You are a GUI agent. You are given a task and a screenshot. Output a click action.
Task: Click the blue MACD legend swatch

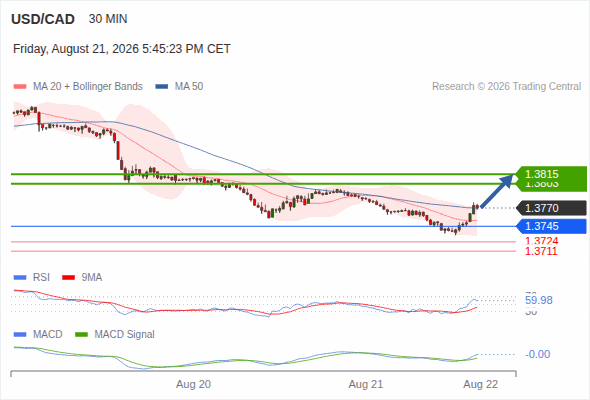tap(20, 335)
